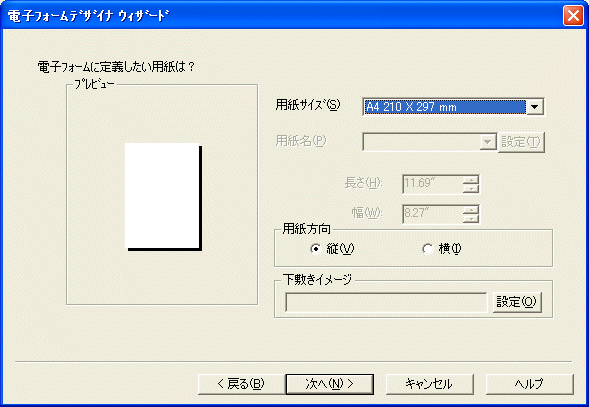589x407 pixels.
Task: Open the 用紙サイズ dropdown arrow
Action: [534, 107]
